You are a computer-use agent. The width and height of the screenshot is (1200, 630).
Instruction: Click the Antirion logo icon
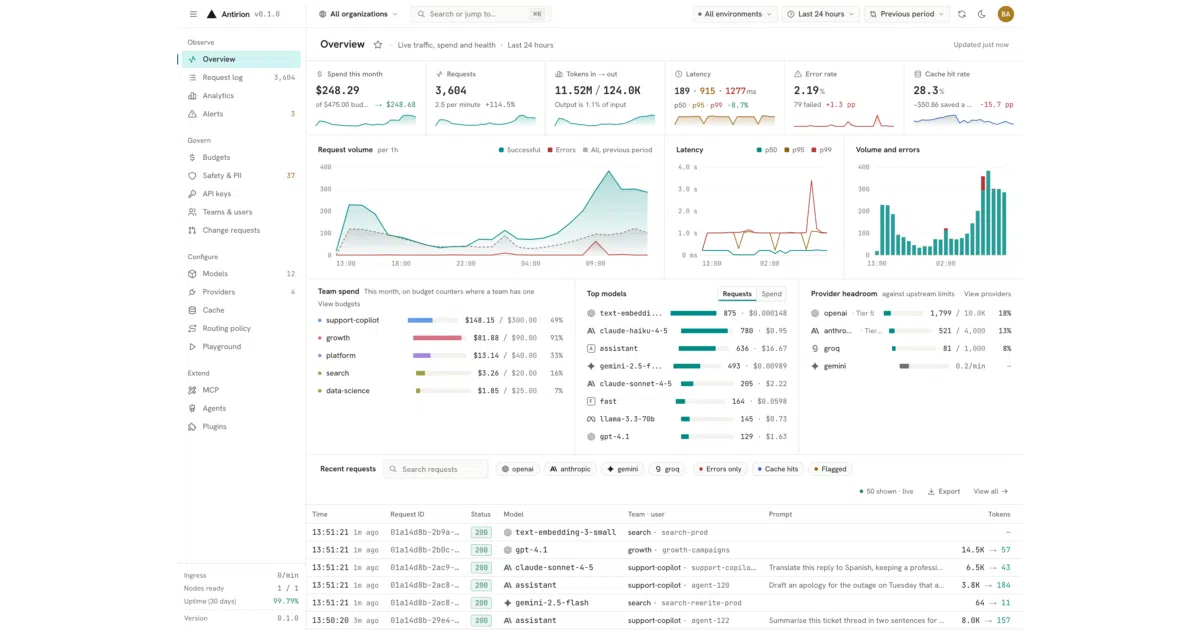pos(211,14)
